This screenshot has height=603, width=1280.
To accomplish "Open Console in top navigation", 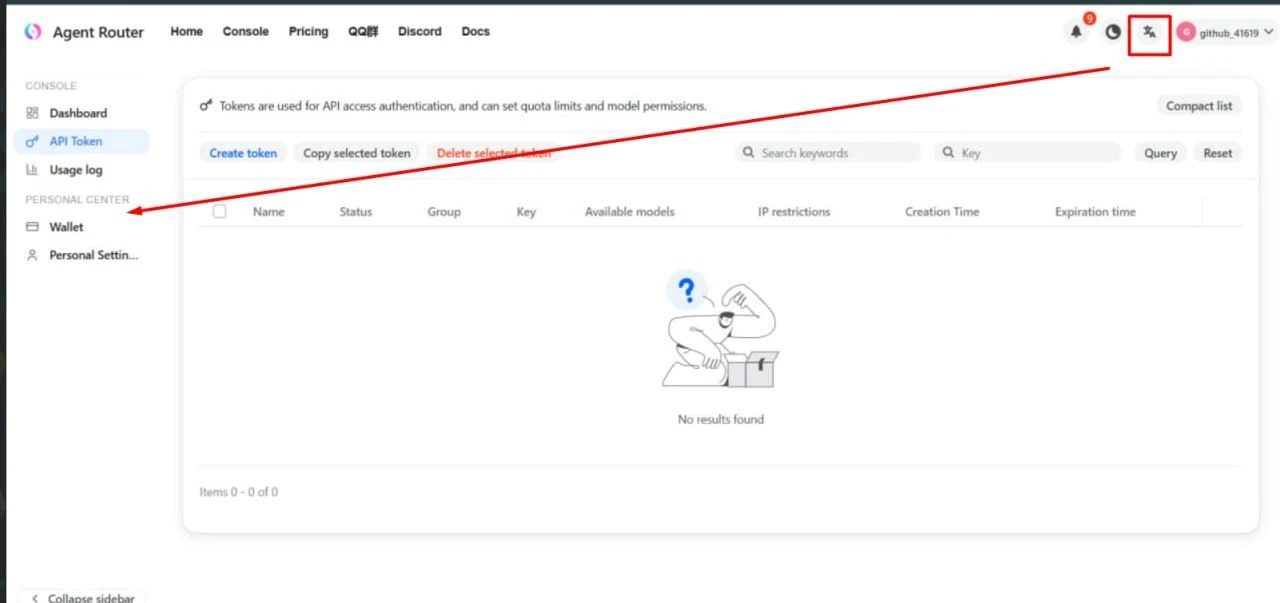I will coord(246,31).
